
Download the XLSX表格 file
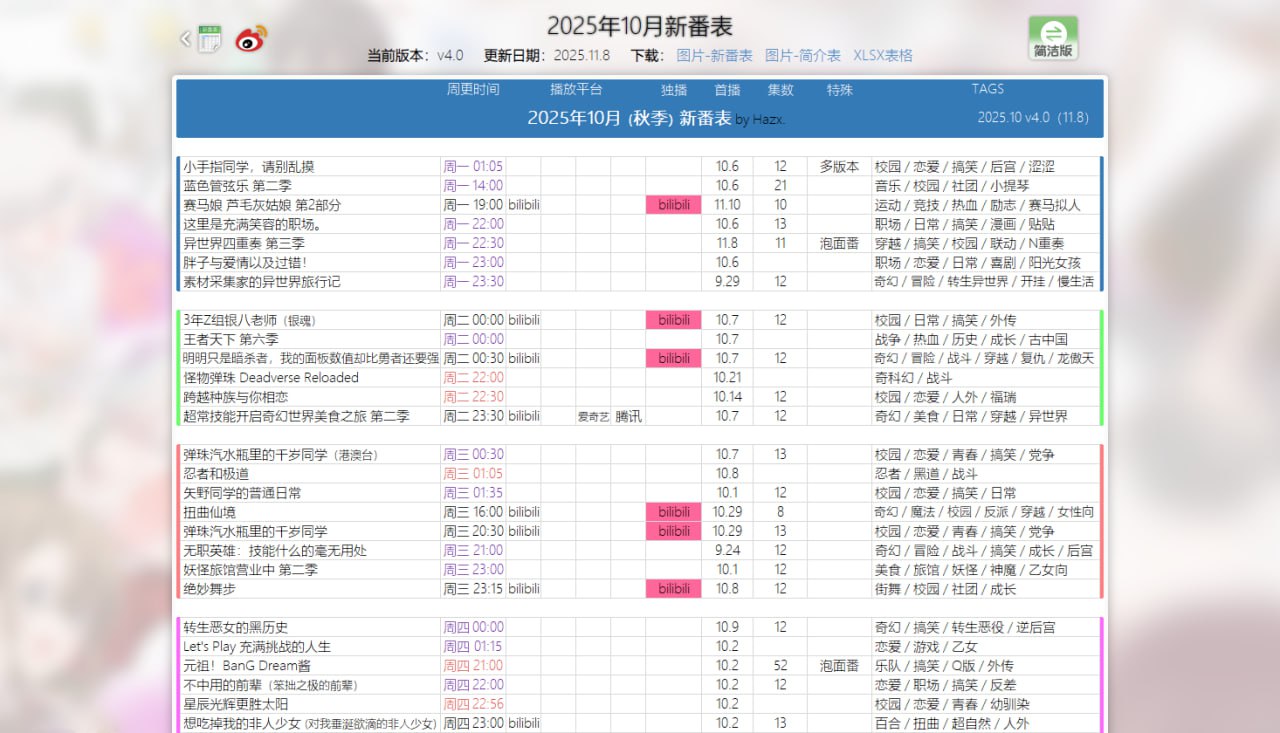(883, 56)
